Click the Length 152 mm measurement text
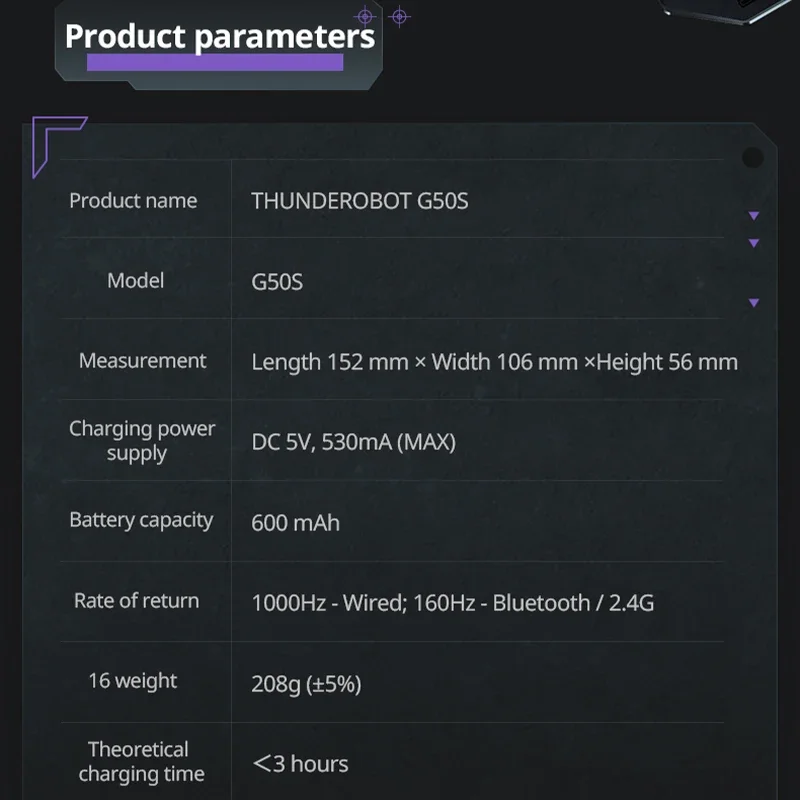The width and height of the screenshot is (800, 800). coord(494,362)
